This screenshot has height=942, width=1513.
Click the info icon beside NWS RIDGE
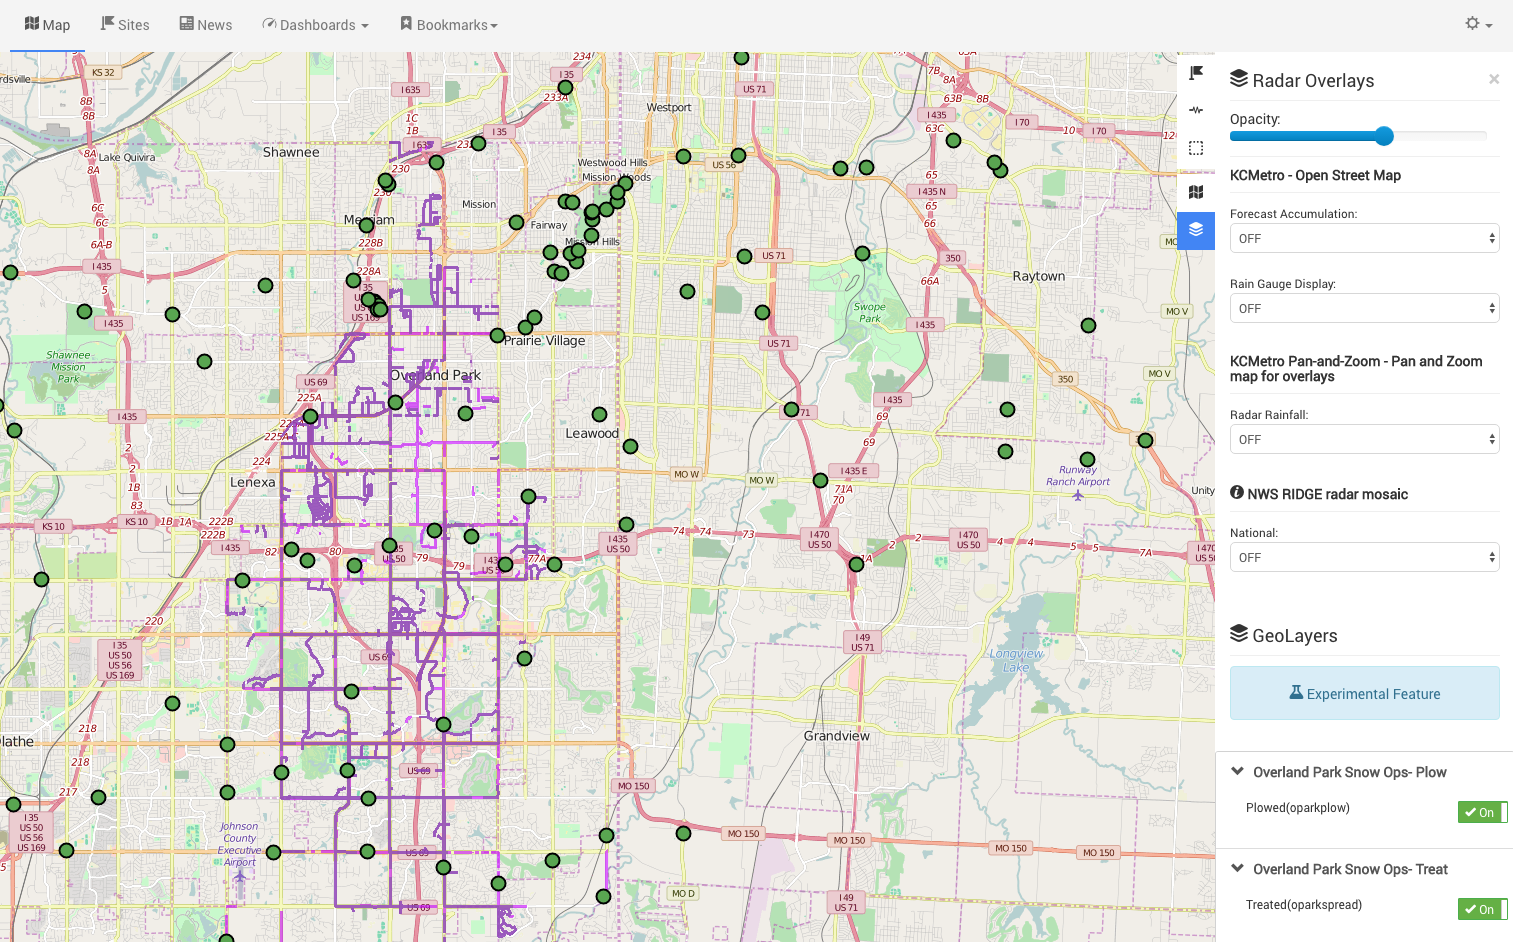[1237, 492]
